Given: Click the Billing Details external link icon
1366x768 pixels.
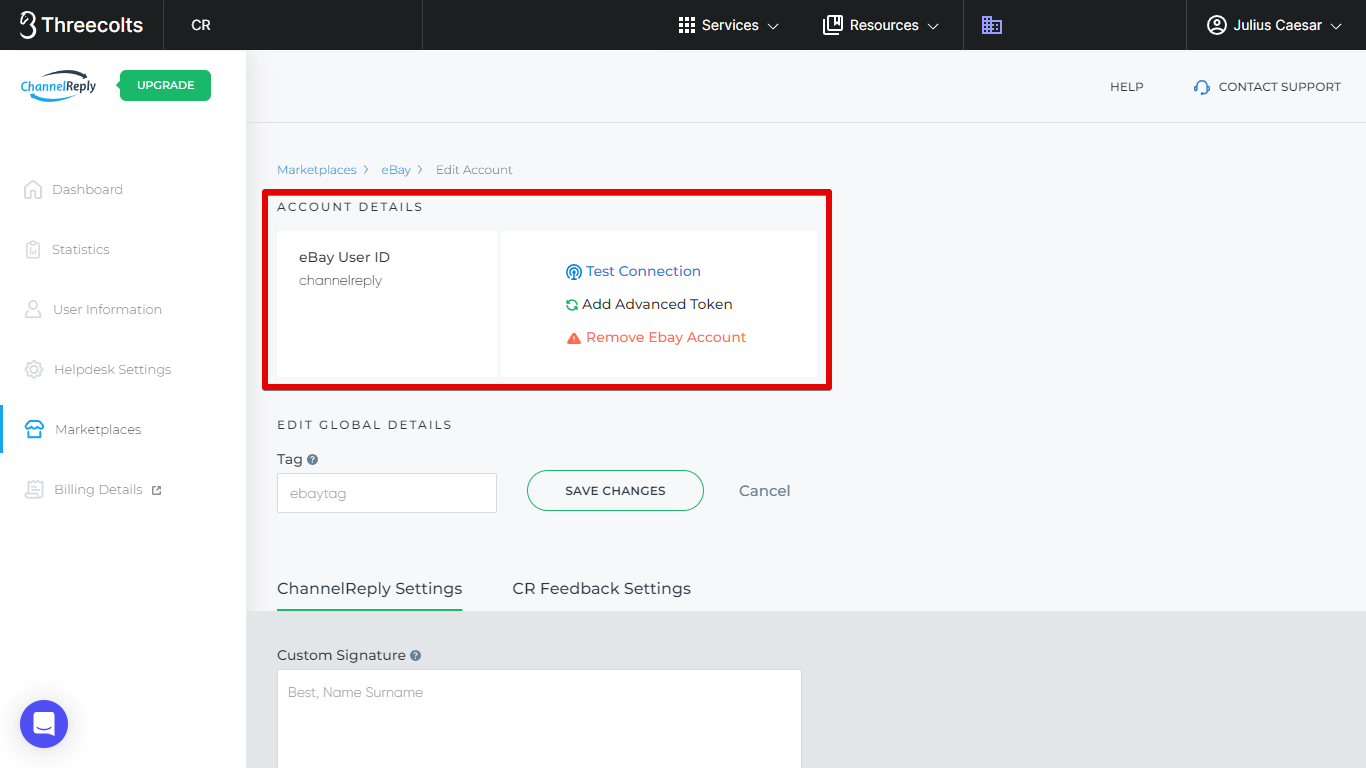Looking at the screenshot, I should [x=156, y=490].
